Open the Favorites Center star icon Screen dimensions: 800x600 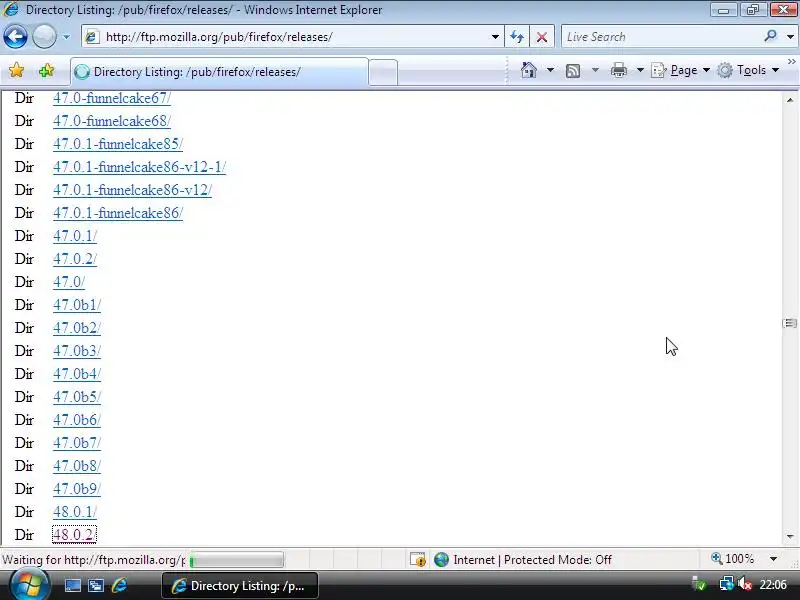(x=16, y=70)
